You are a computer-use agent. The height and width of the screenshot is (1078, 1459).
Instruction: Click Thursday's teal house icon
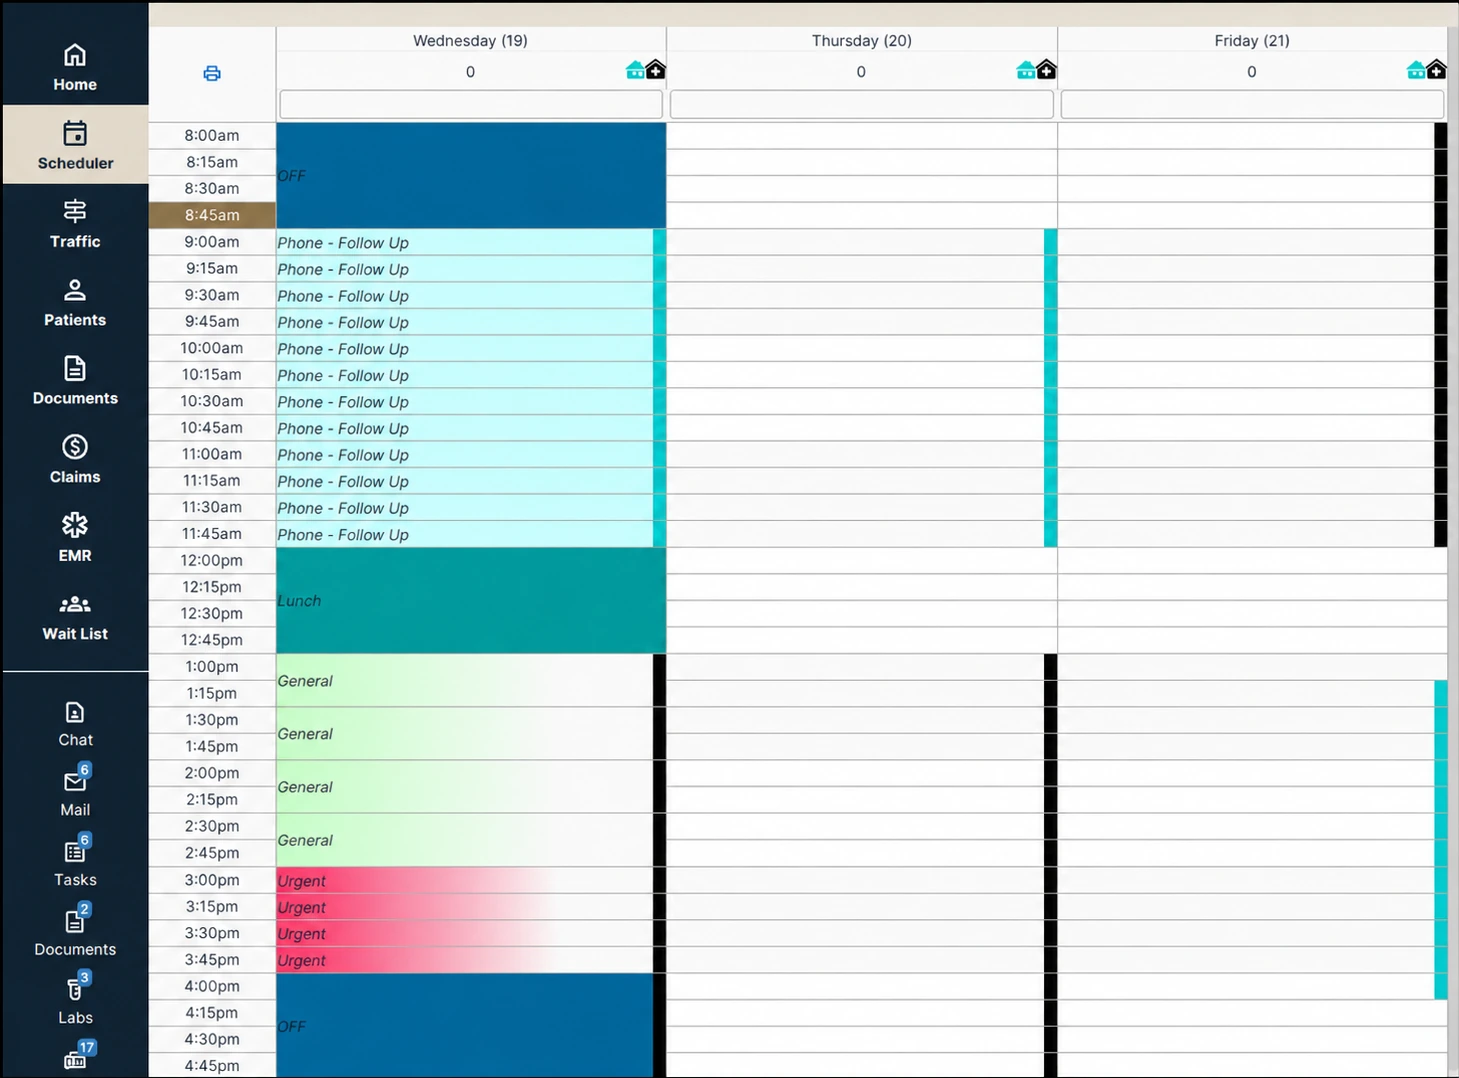click(1026, 70)
